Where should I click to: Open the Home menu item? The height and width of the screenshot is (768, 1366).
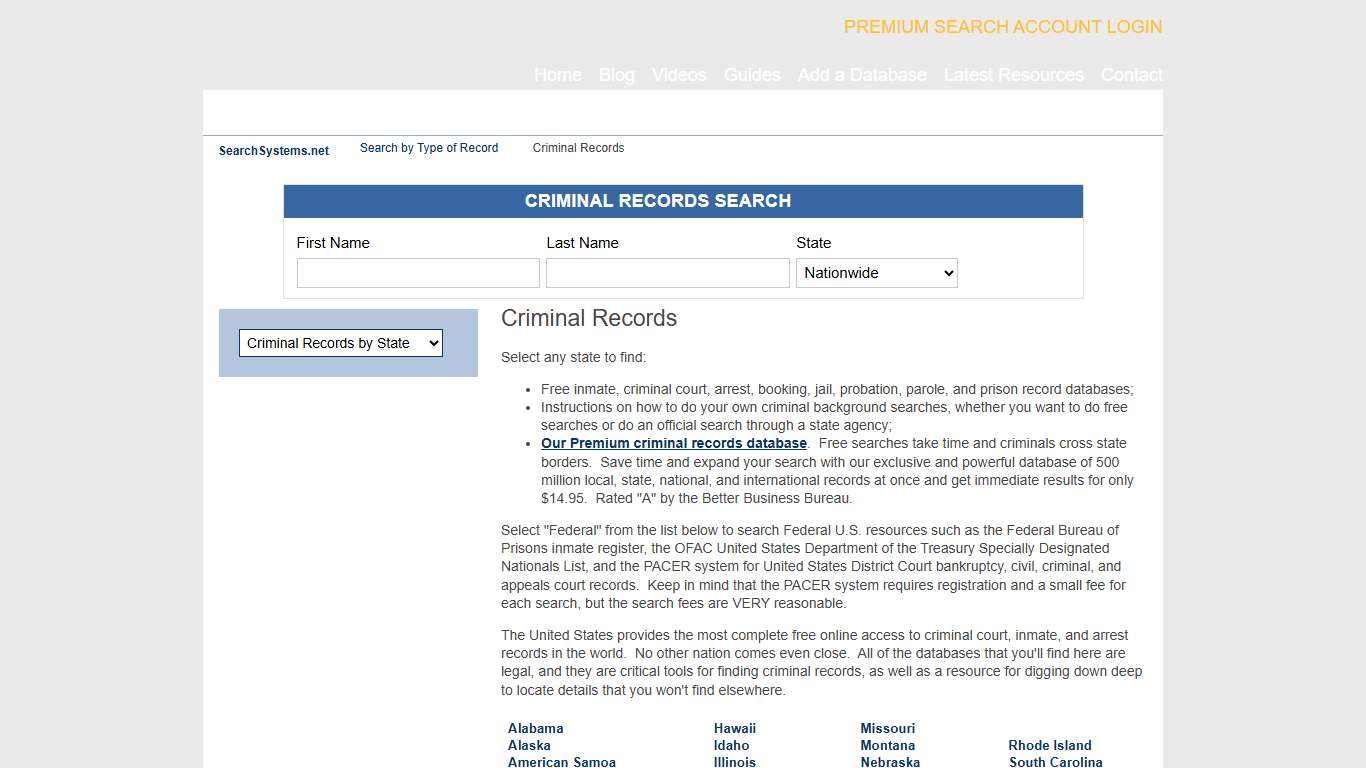[x=557, y=75]
